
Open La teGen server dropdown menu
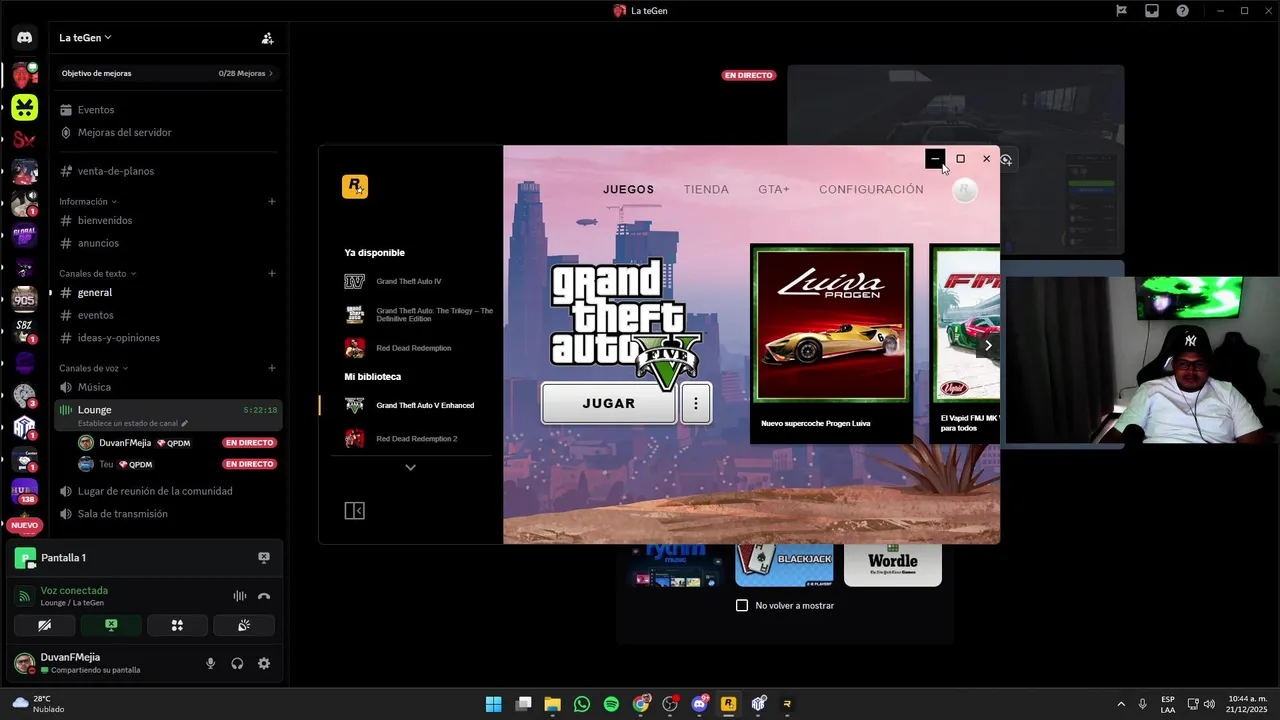tap(85, 38)
